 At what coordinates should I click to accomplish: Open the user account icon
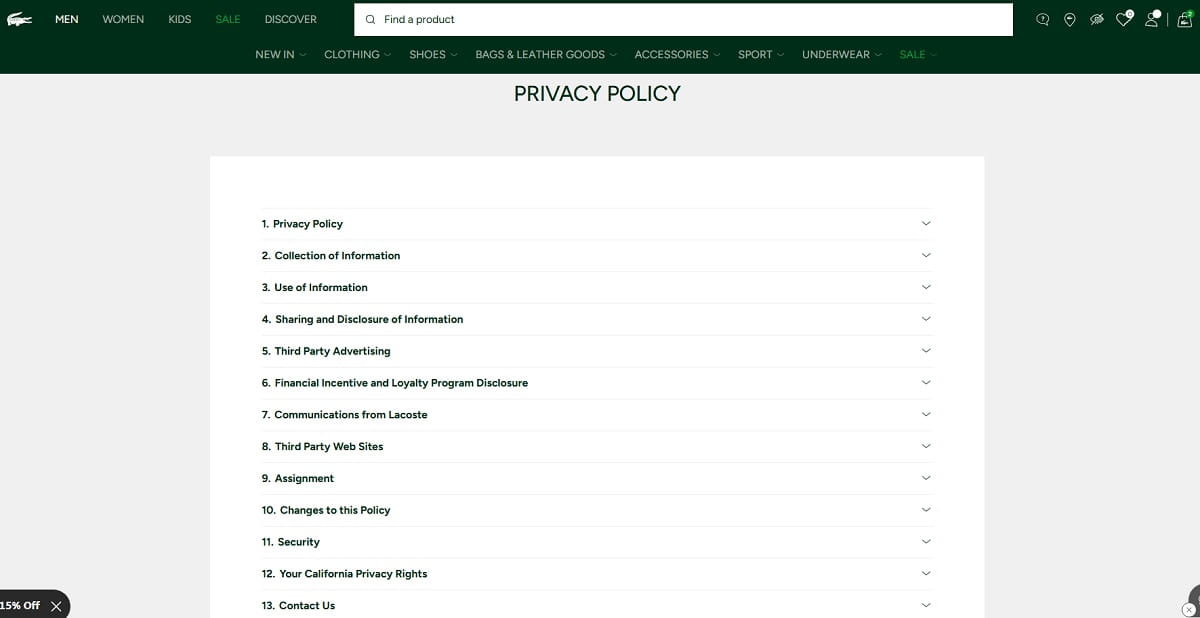1152,19
